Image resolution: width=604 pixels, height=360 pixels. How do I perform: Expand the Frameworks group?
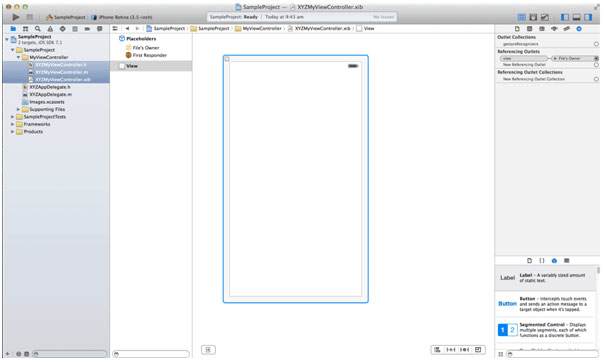tap(12, 124)
